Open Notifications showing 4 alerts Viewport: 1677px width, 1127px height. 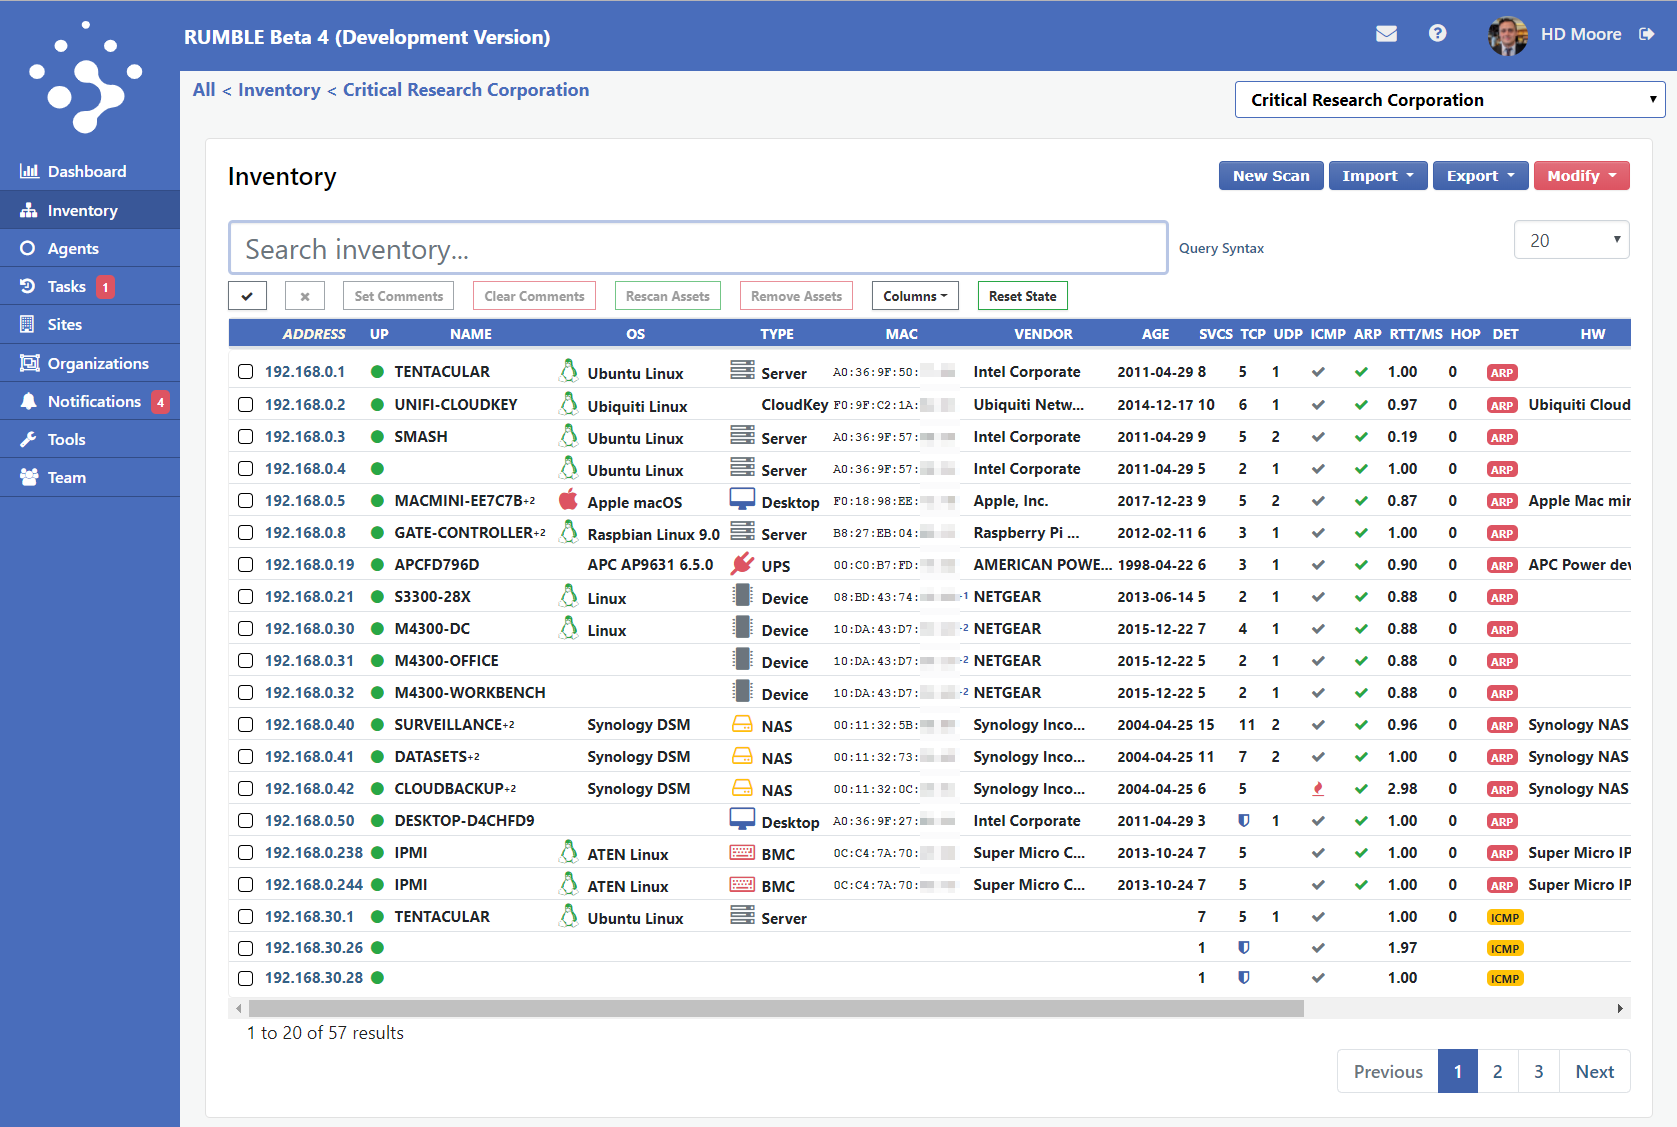point(95,401)
